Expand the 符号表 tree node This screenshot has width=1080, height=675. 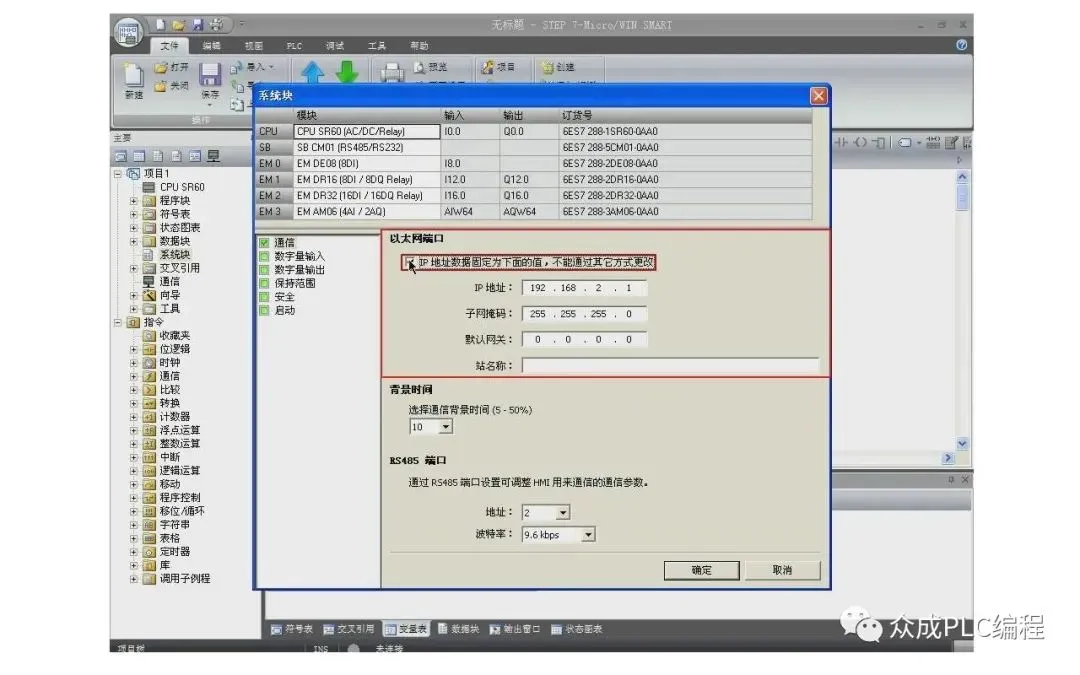[134, 214]
